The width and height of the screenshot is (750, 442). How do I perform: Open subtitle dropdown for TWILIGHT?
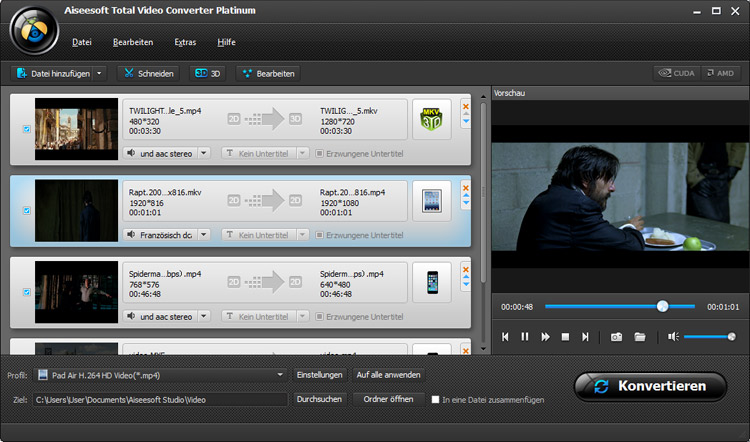[x=302, y=154]
